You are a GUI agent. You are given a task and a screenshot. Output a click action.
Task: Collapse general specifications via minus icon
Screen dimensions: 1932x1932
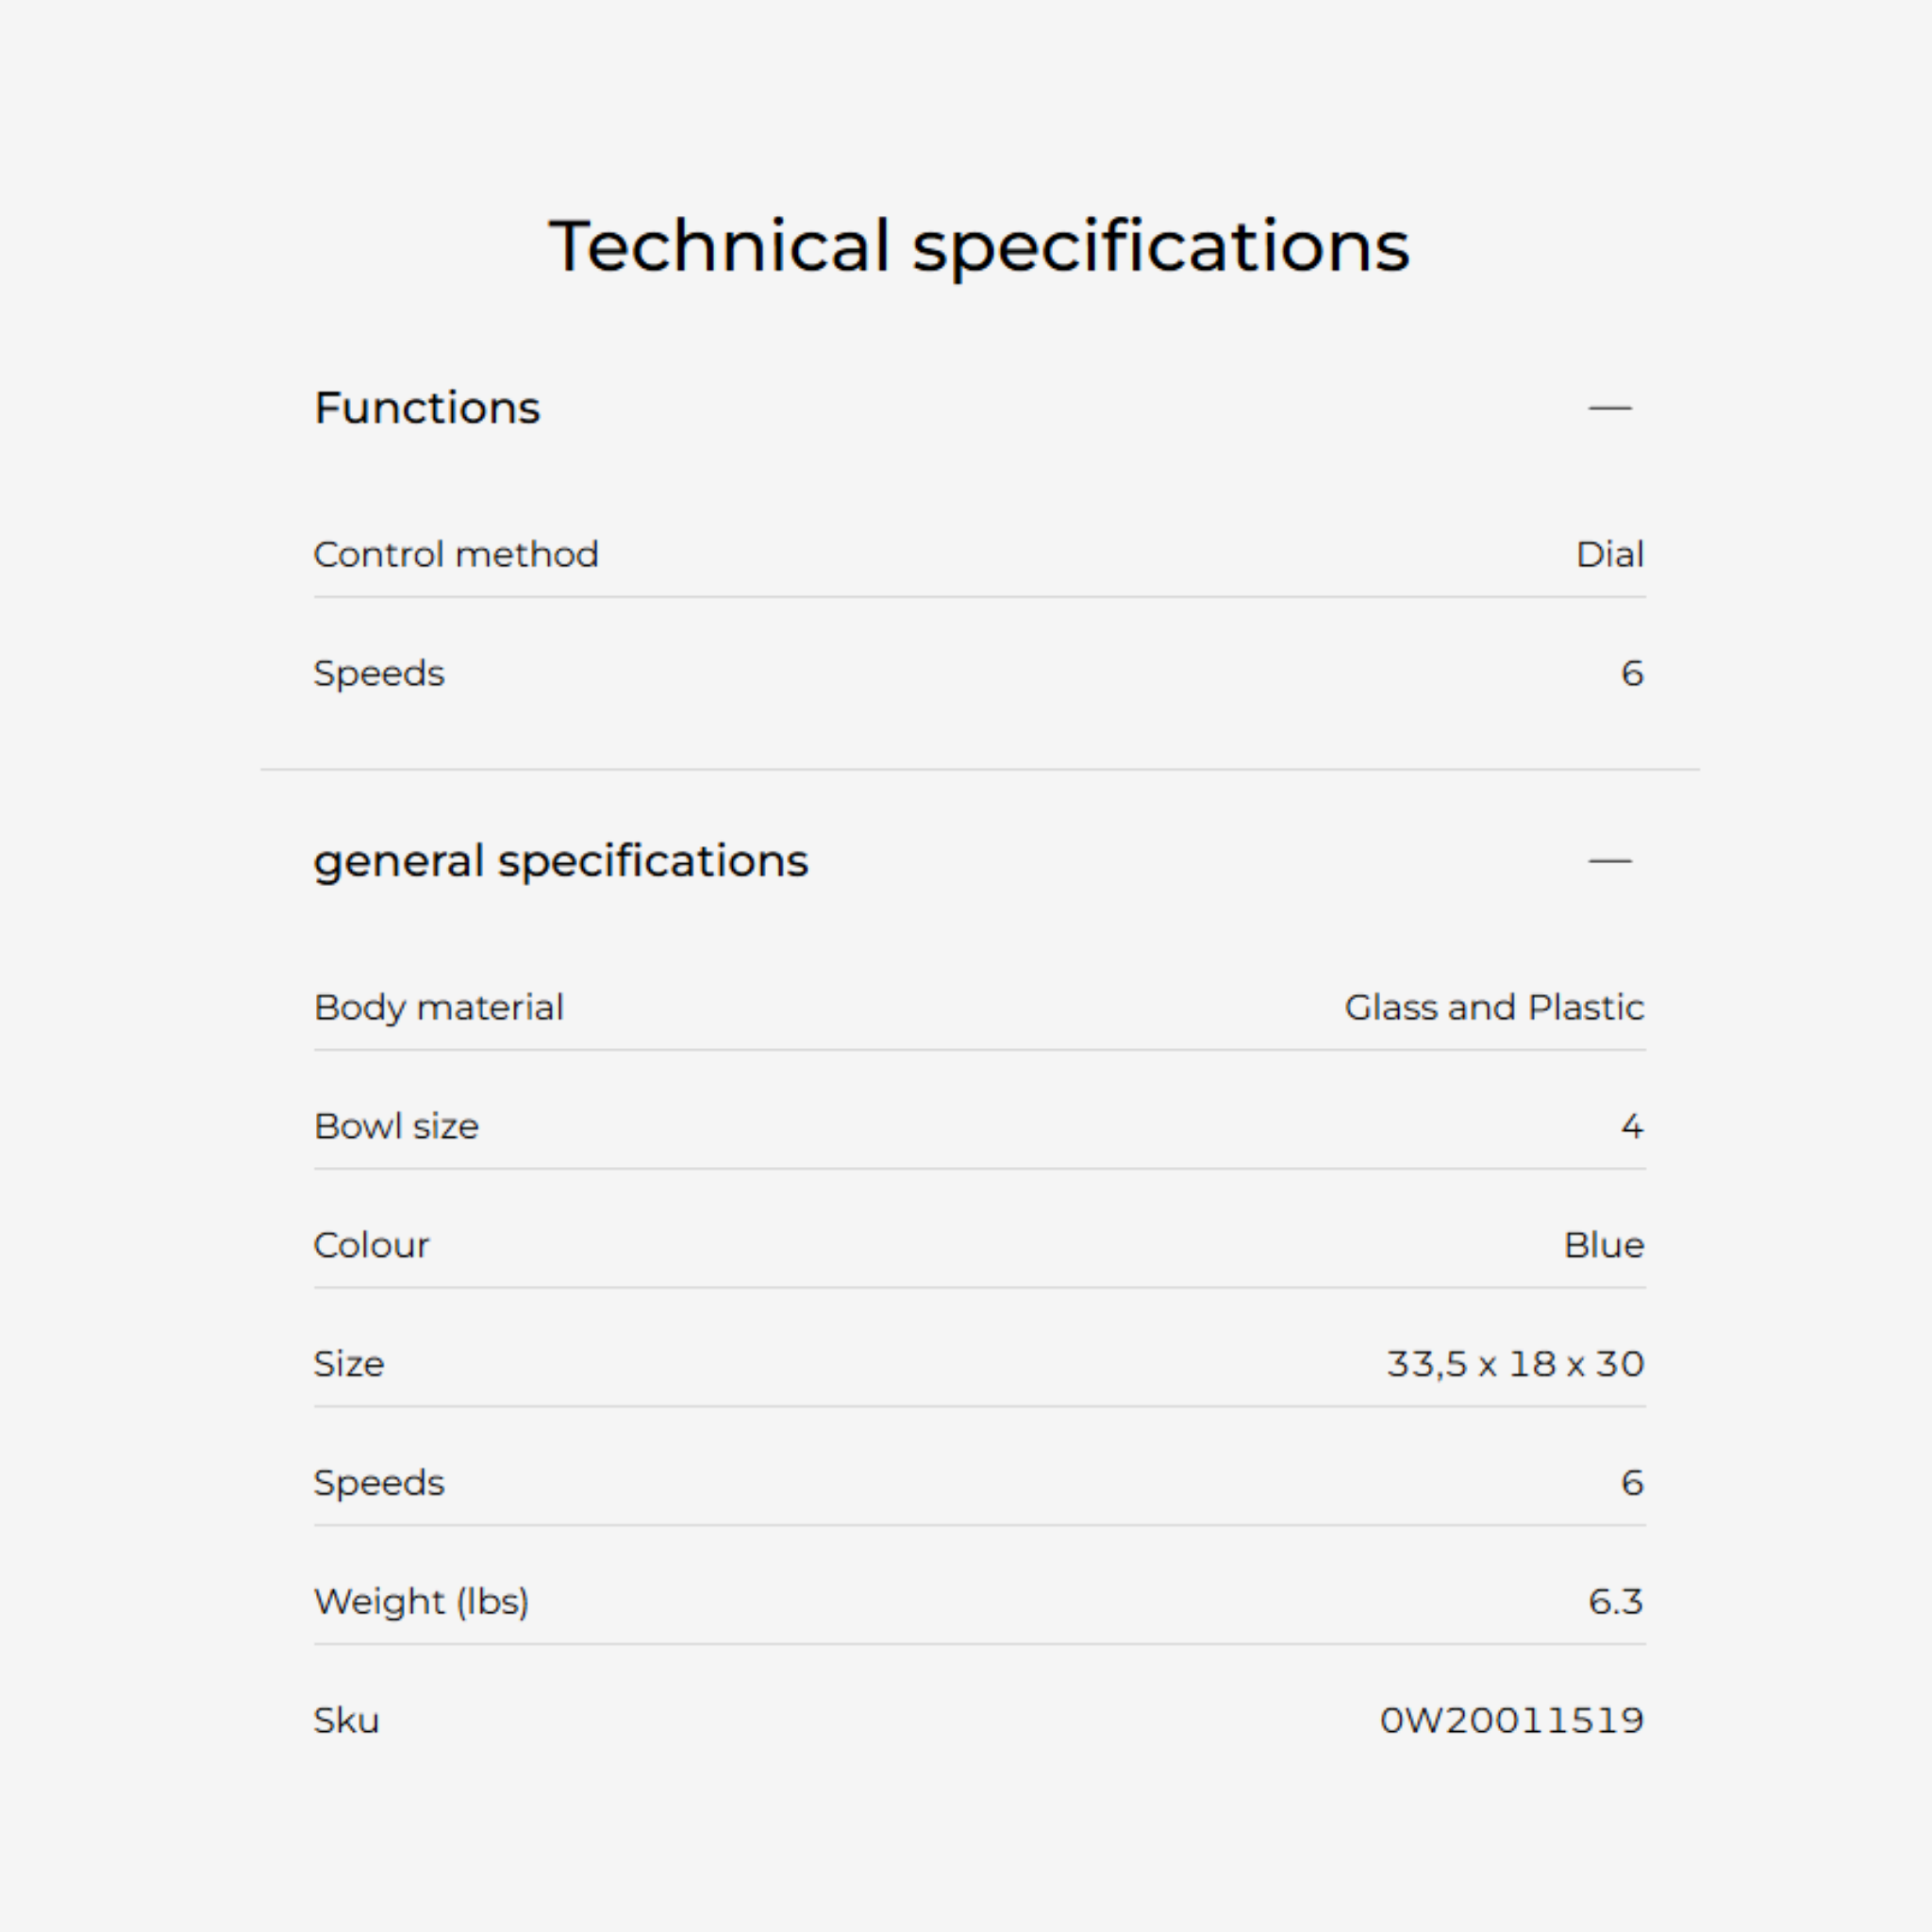point(1609,861)
